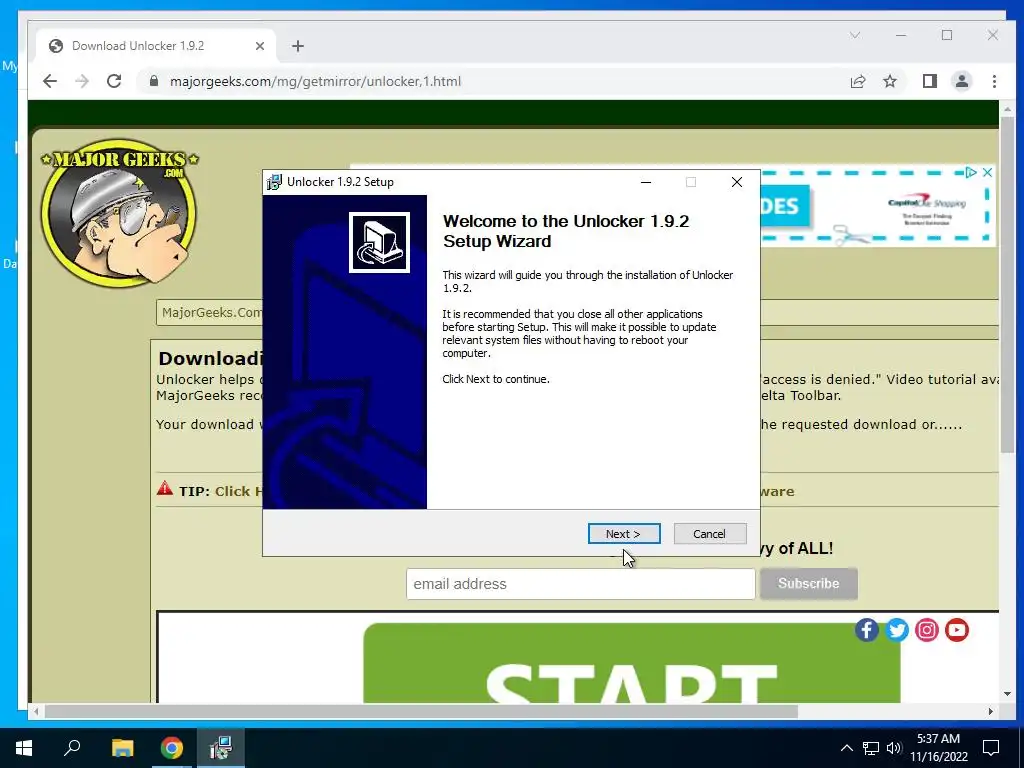The width and height of the screenshot is (1024, 768).
Task: Click the green START ad button
Action: (632, 663)
